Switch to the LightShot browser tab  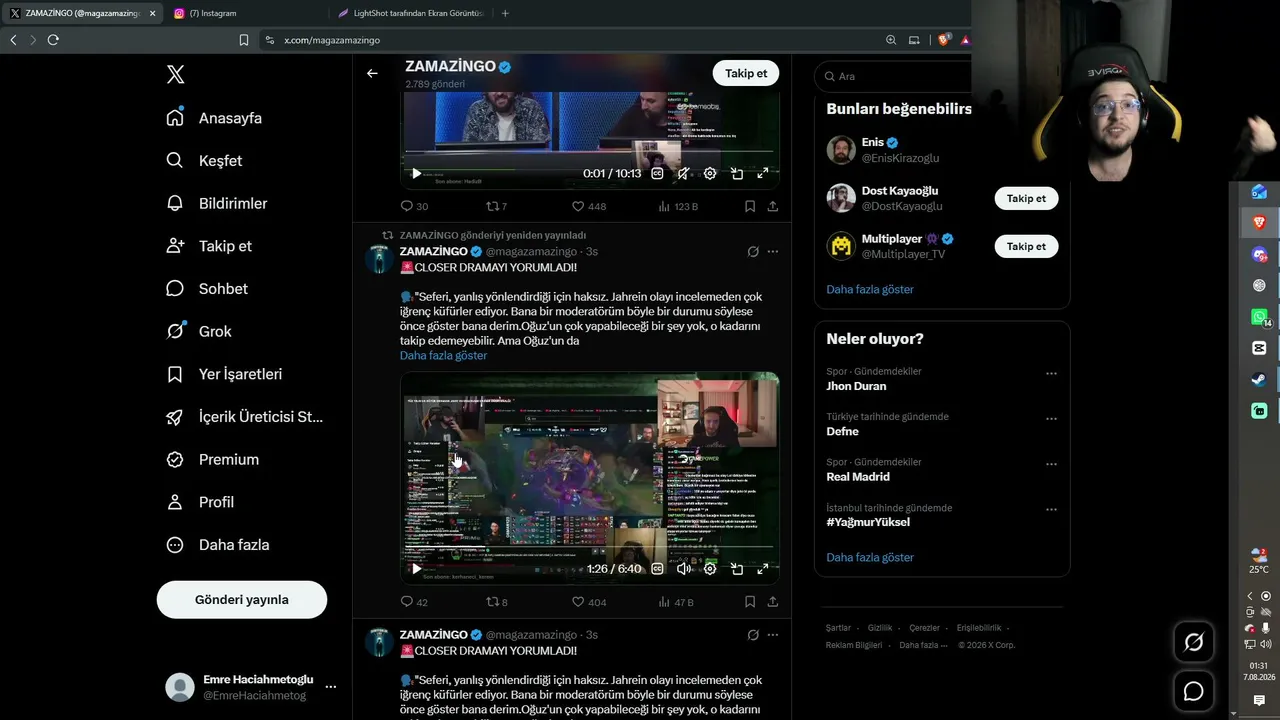point(409,13)
